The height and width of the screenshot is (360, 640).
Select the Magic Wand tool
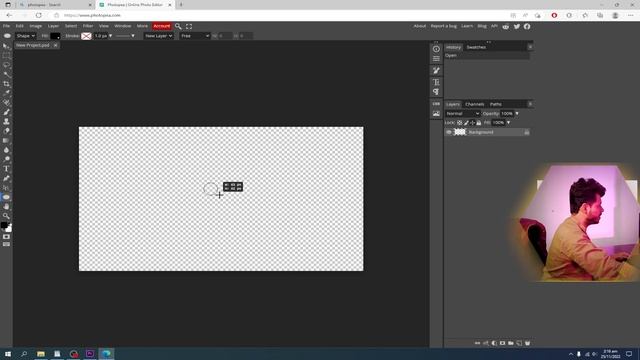pos(6,75)
